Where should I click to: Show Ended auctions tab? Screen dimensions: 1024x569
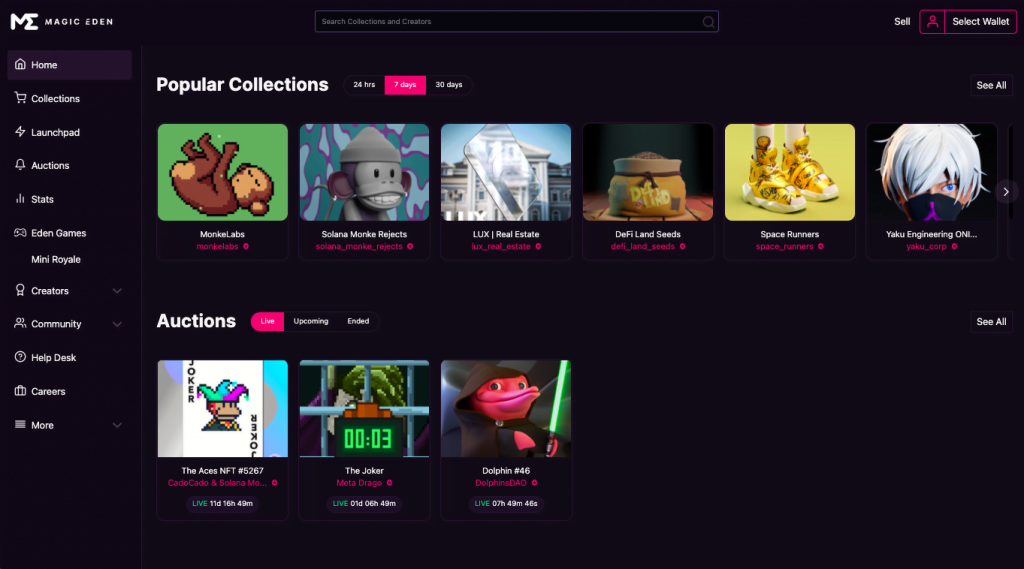358,321
